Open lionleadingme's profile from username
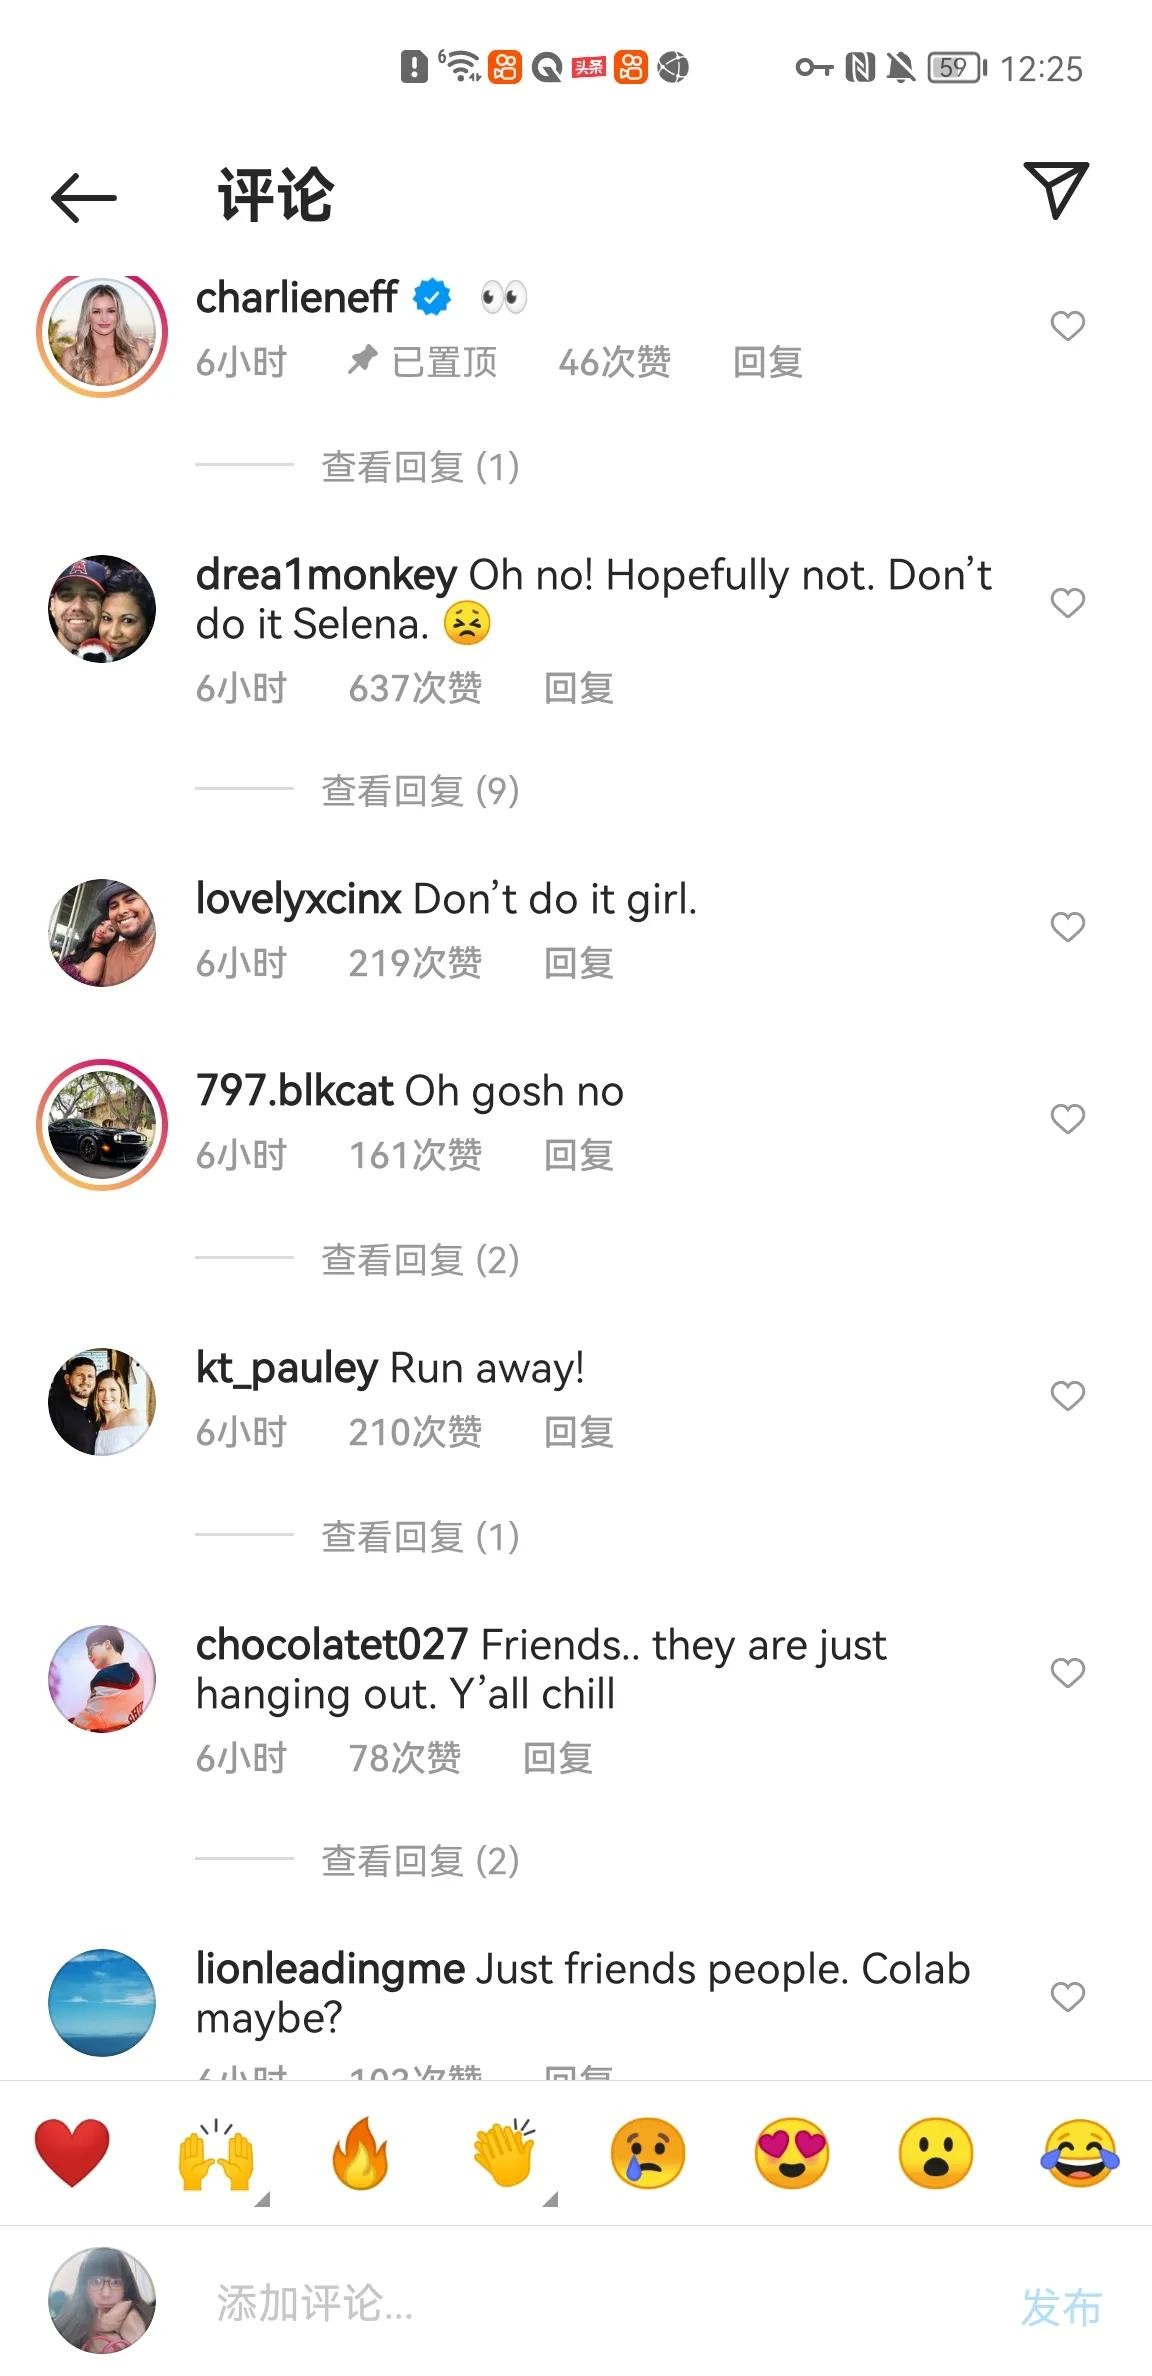 (331, 1969)
